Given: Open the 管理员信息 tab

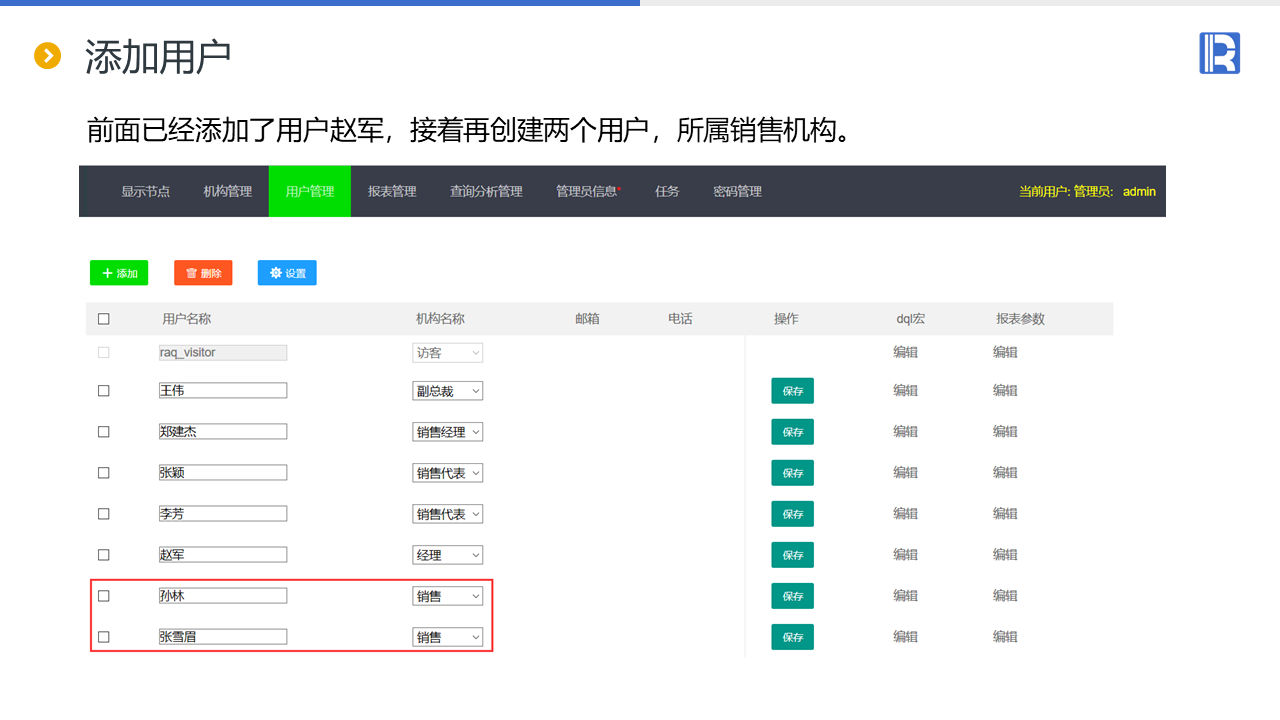Looking at the screenshot, I should tap(588, 191).
